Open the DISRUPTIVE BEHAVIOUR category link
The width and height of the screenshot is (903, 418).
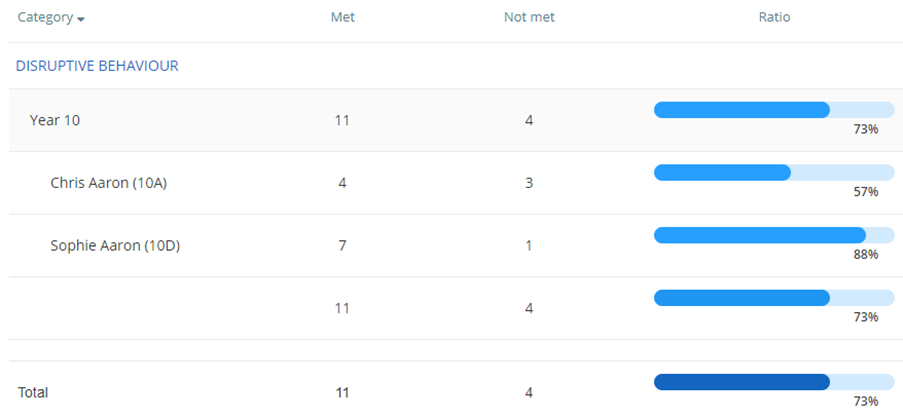(97, 66)
